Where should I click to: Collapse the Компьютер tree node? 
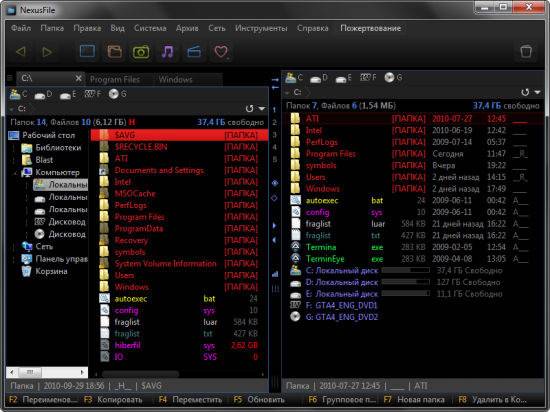click(x=15, y=173)
